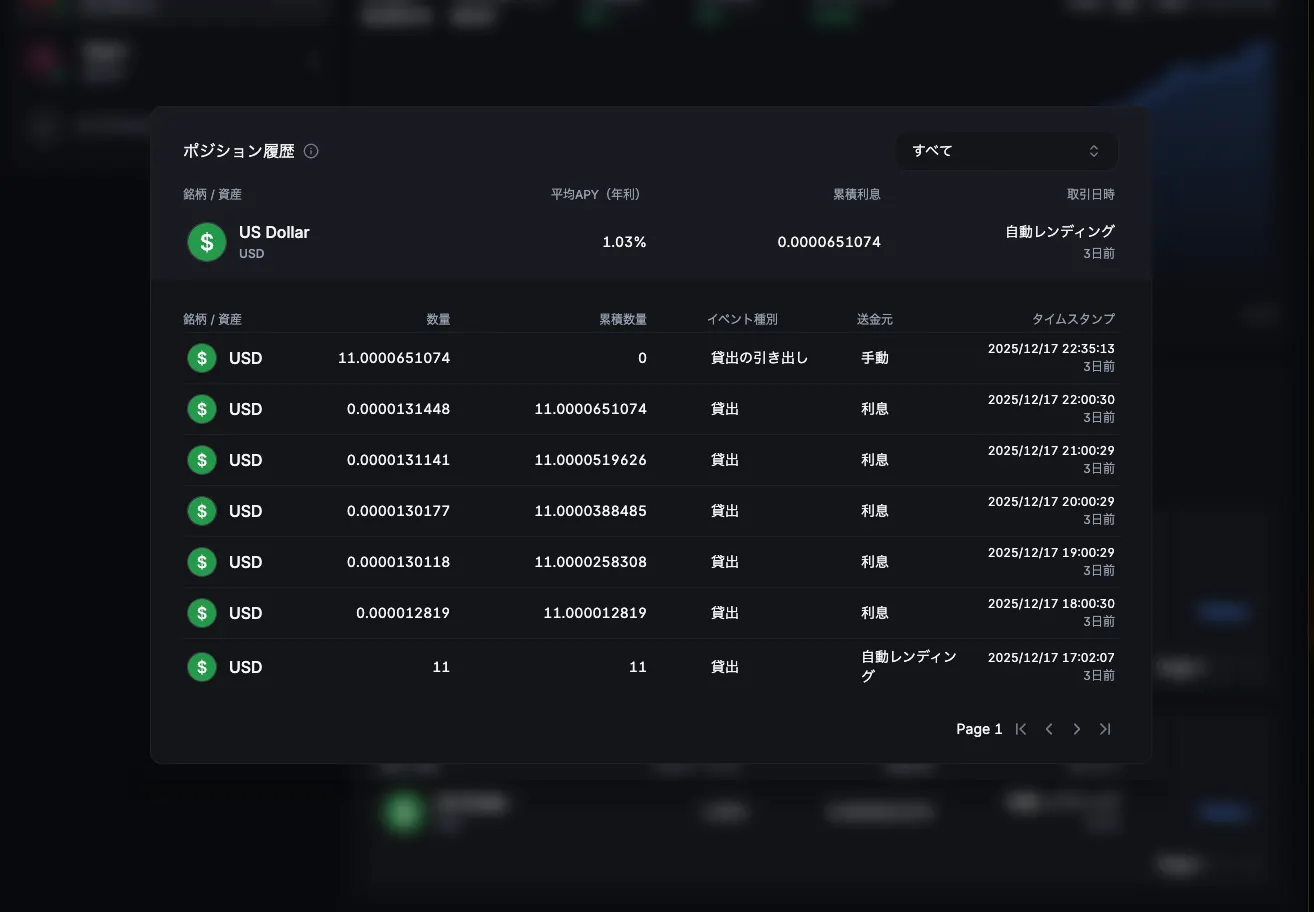Screen dimensions: 1314x912
Task: Click USD icon in the 自動レンディング row
Action: 202,667
